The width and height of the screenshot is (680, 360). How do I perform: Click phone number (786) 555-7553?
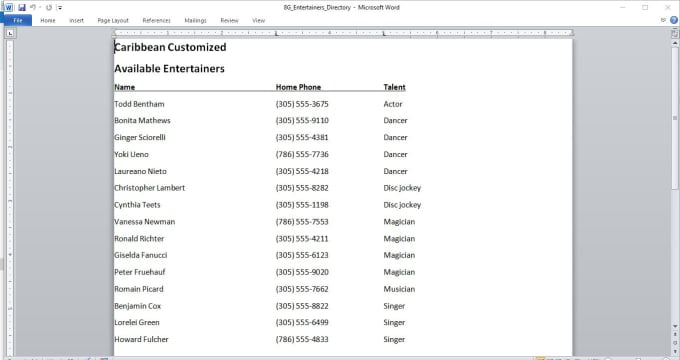coord(302,222)
